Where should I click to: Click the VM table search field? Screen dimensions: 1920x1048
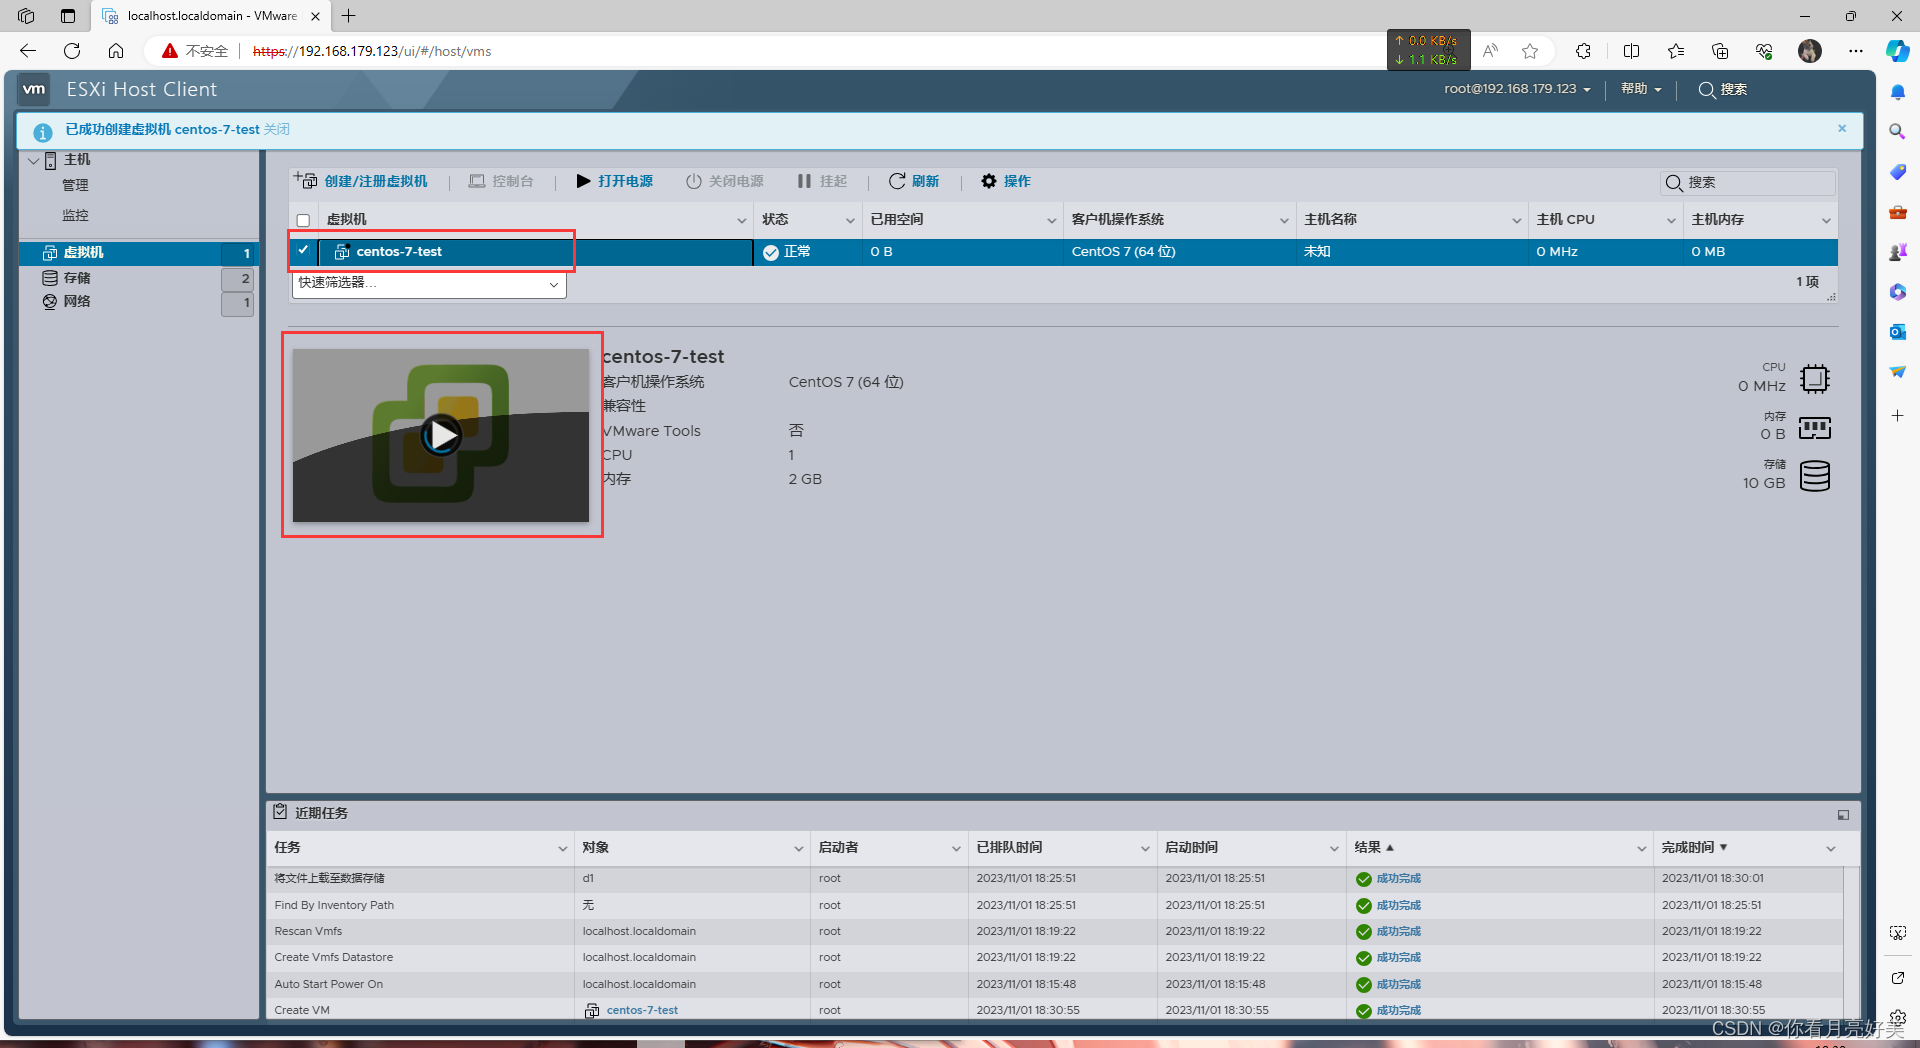(x=1748, y=182)
